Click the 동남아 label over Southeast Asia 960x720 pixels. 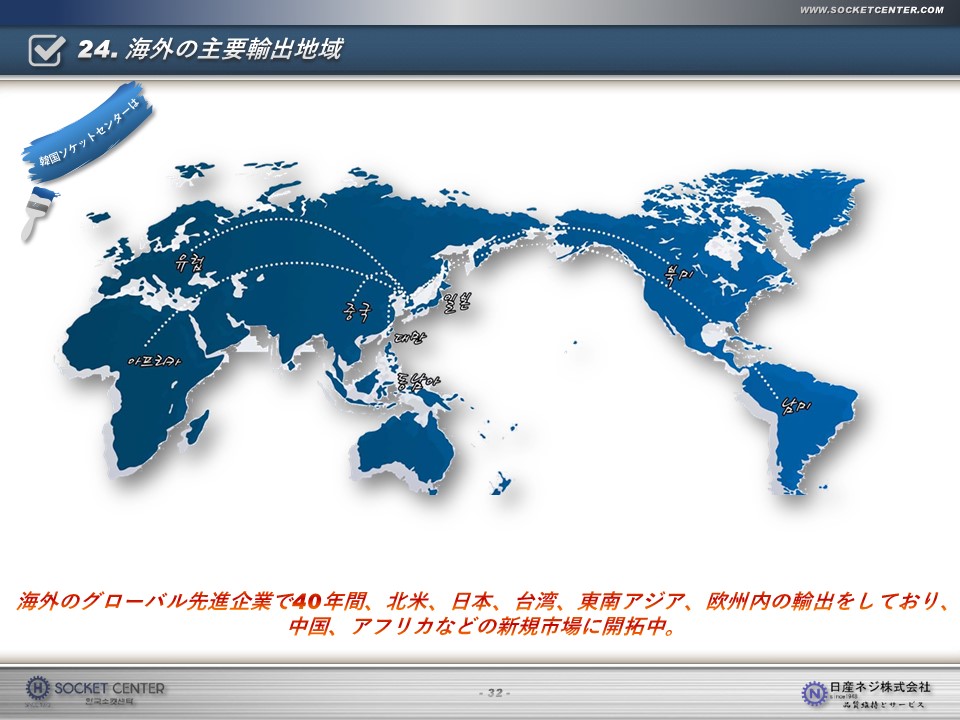click(x=417, y=381)
